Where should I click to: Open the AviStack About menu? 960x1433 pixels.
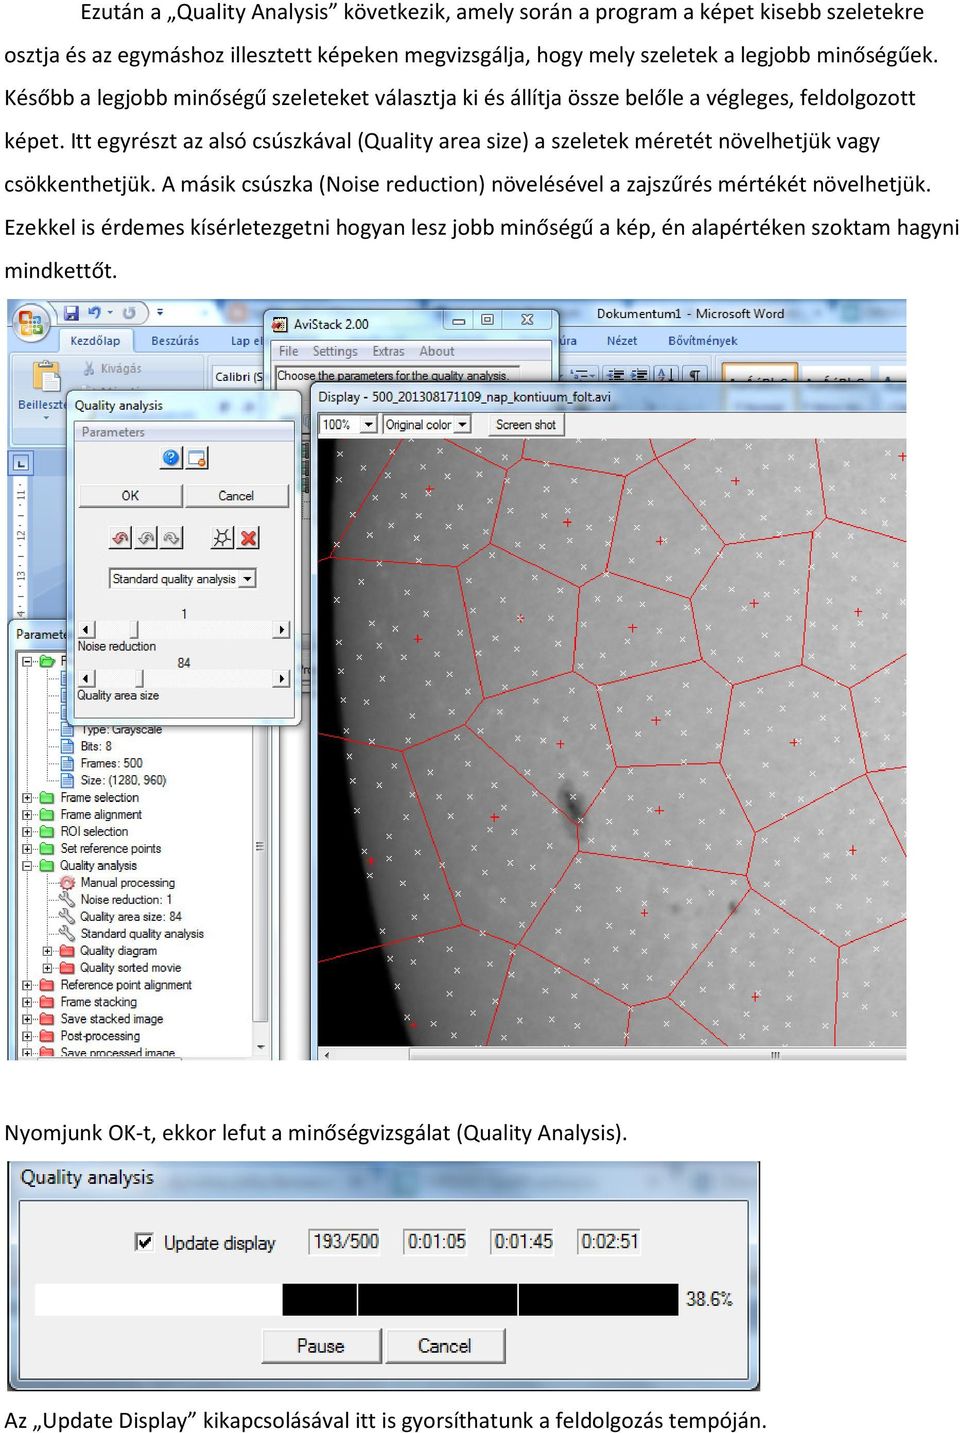(437, 352)
